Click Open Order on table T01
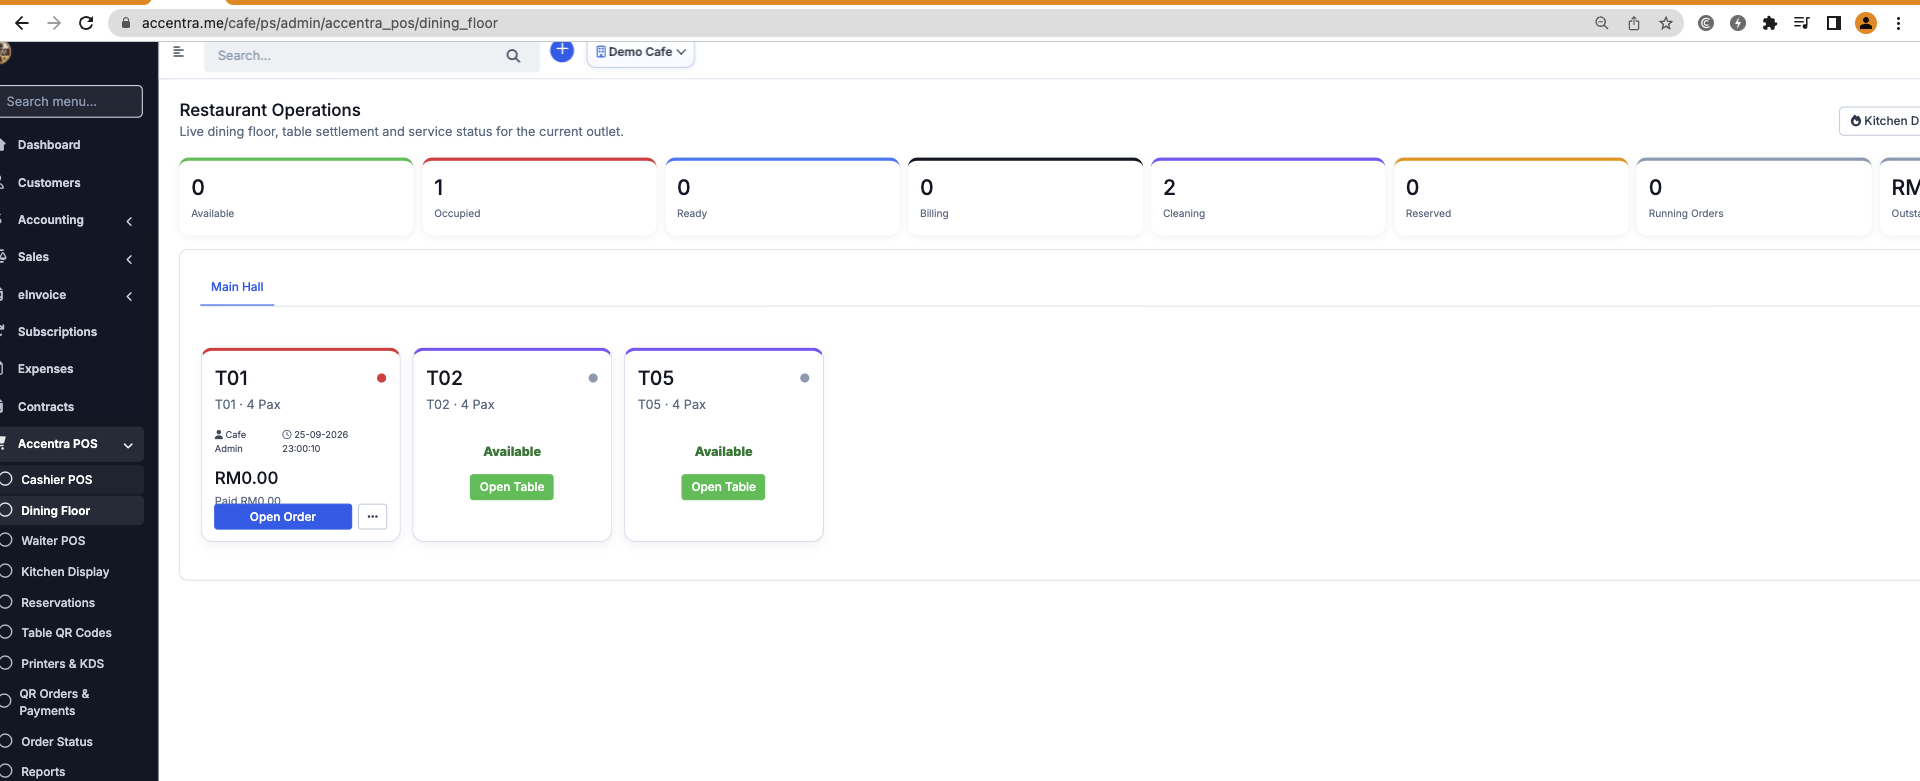 point(283,517)
